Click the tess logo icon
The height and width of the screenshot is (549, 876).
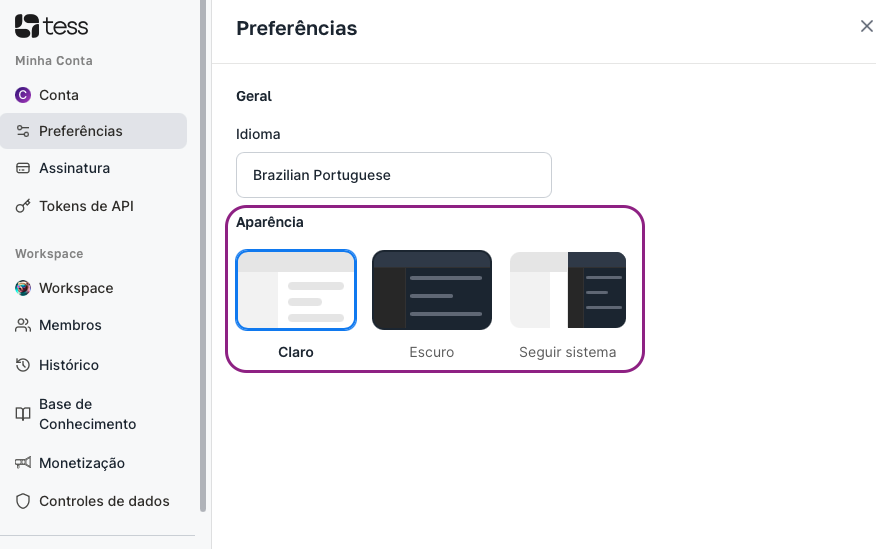coord(27,26)
